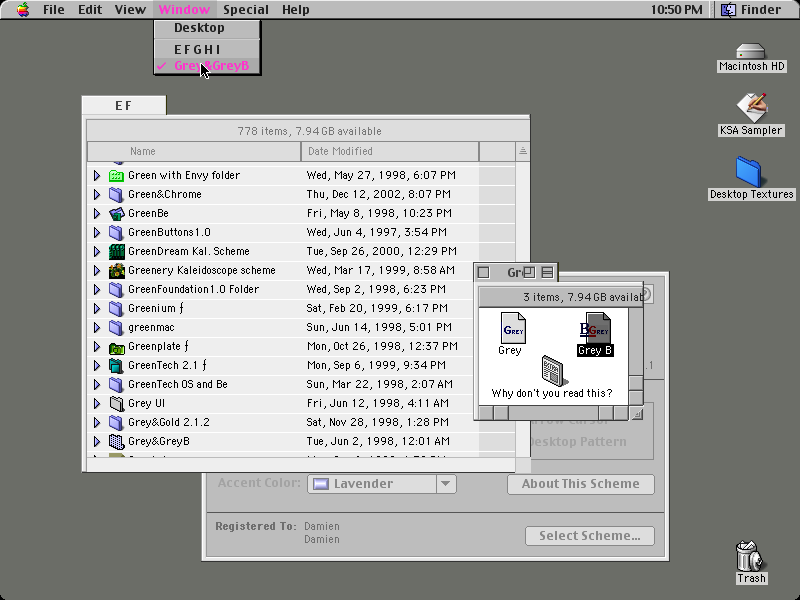Choose Grey&GreyB from the Window menu

point(208,66)
